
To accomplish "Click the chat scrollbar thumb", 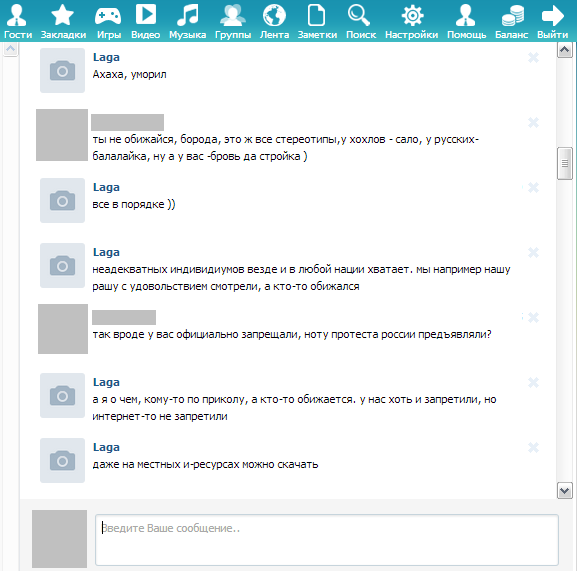I will (564, 163).
